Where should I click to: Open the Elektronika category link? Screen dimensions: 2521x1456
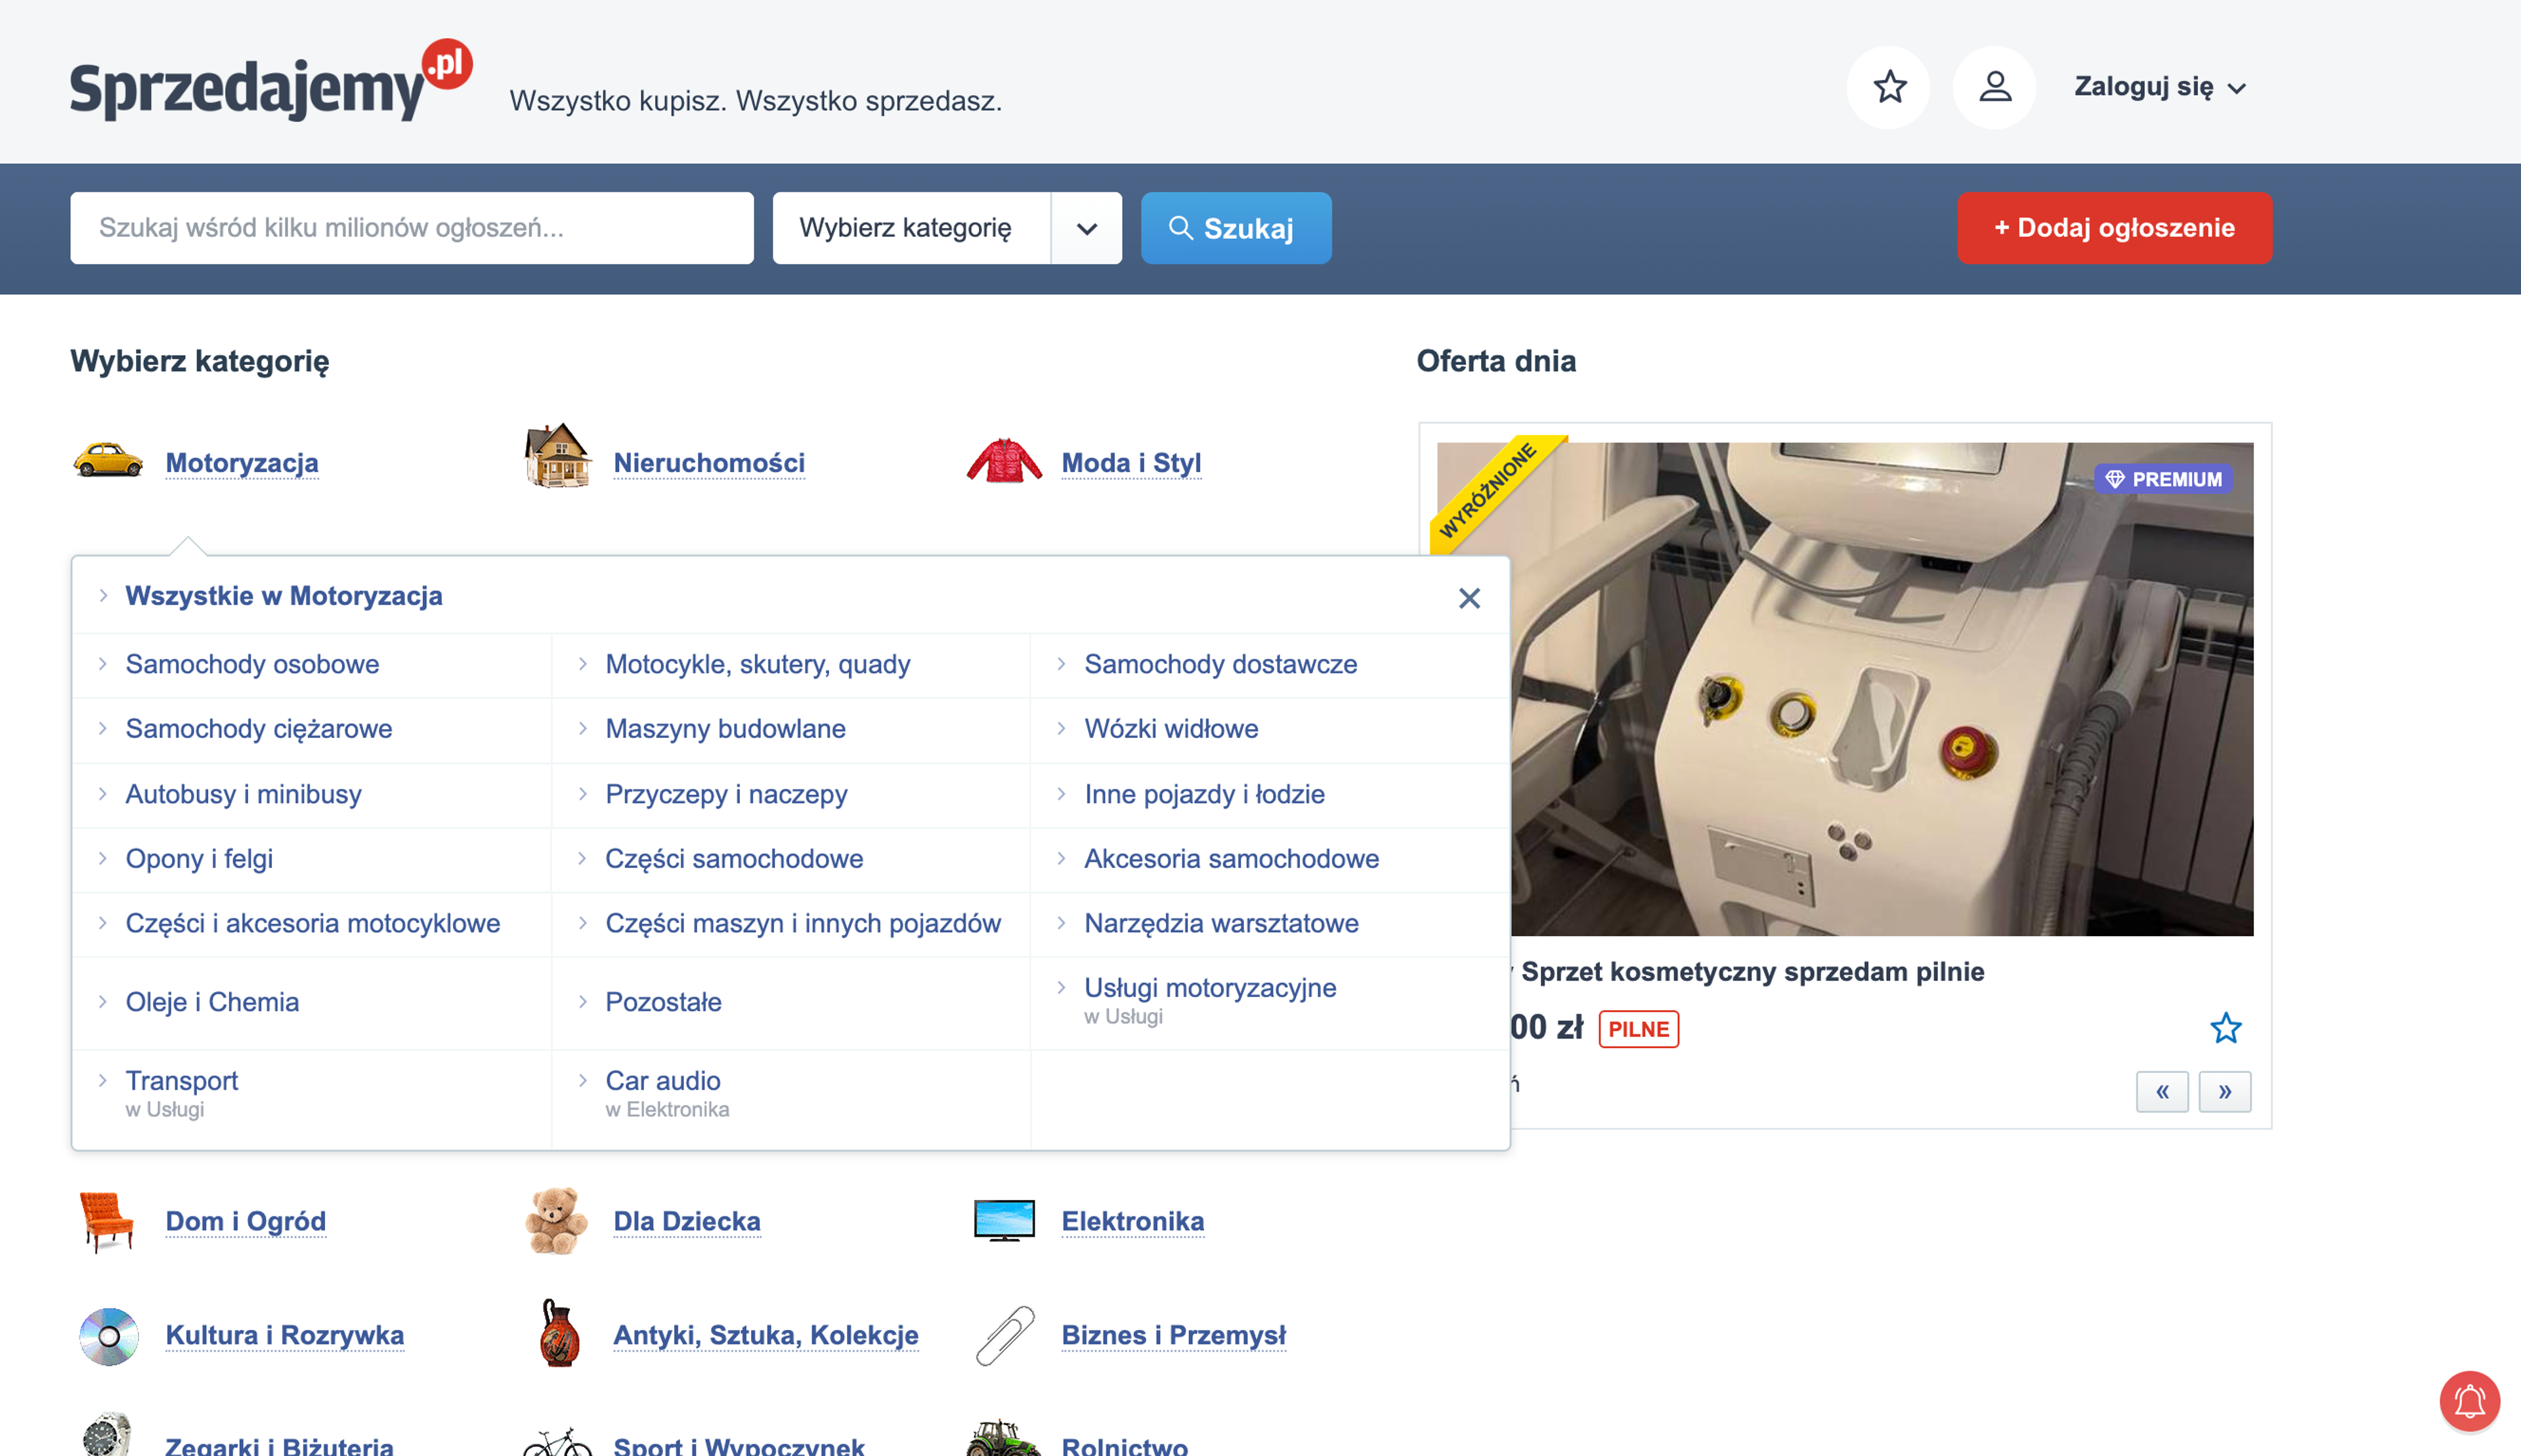(1132, 1221)
